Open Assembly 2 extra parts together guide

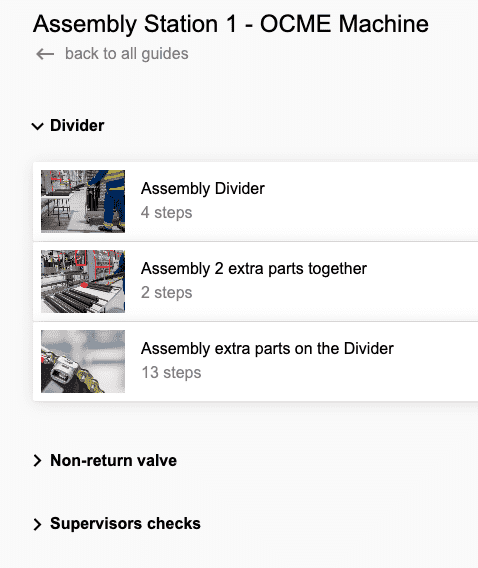(254, 269)
